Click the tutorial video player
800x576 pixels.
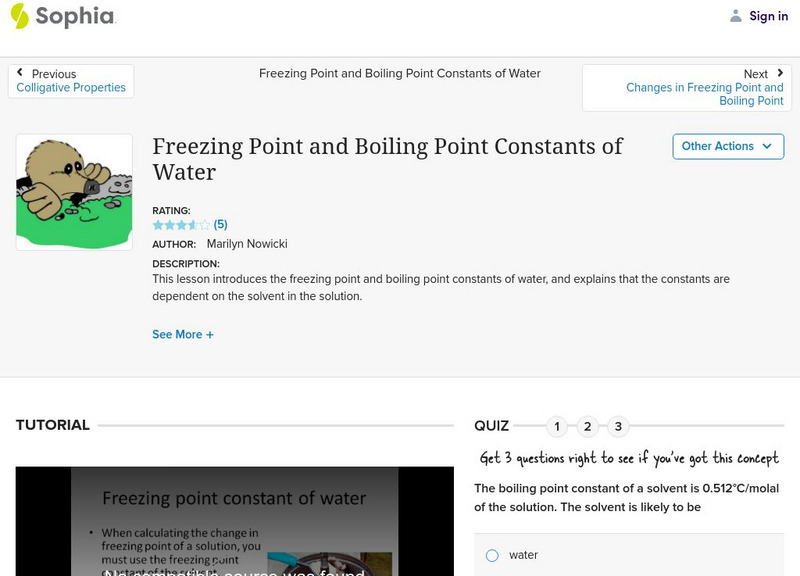click(x=234, y=521)
